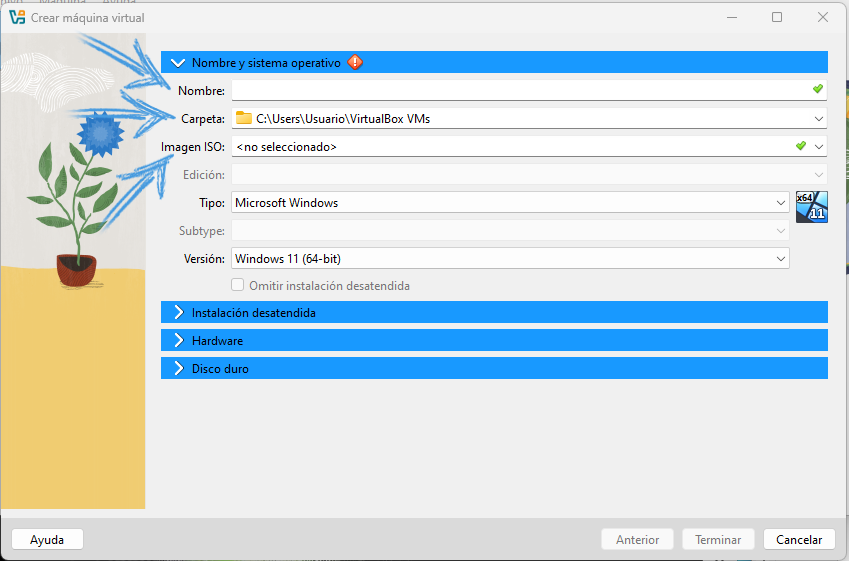The image size is (849, 561).
Task: Click the green checkmark in Imagen ISO field
Action: [x=800, y=146]
